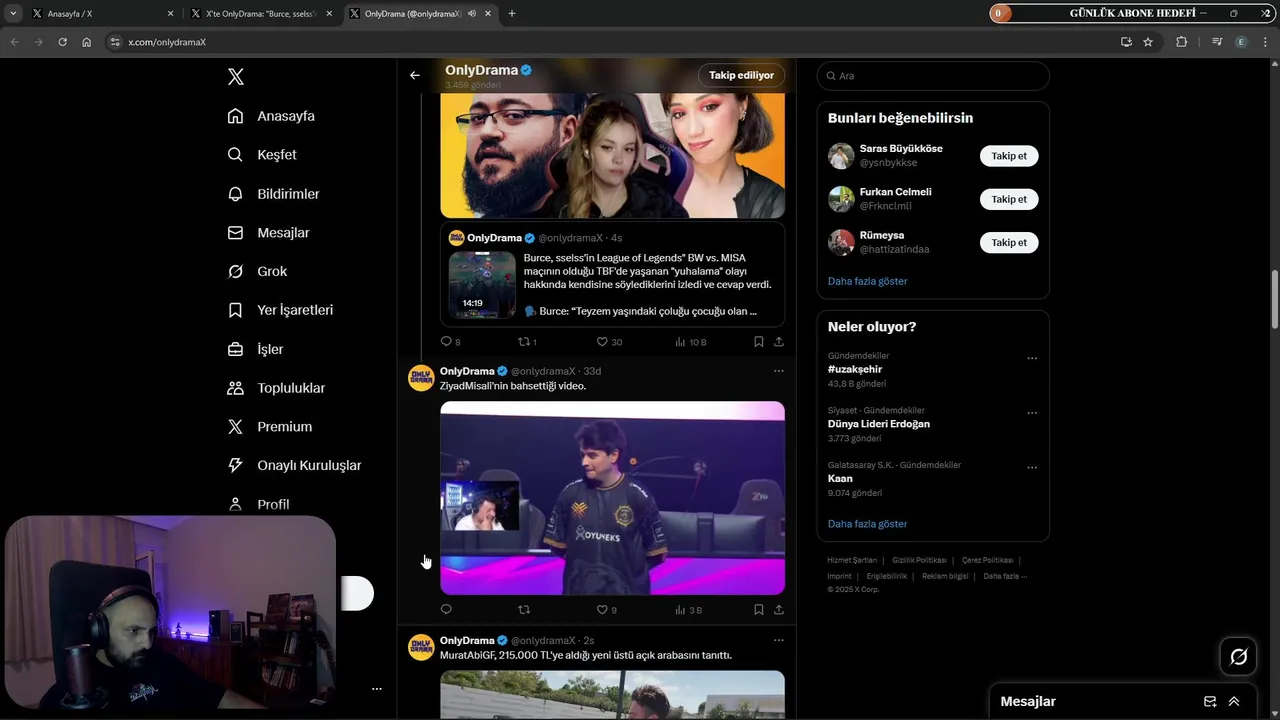Viewport: 1280px width, 720px height.
Task: Go back with arrow next to OnlyDrama
Action: coord(414,75)
